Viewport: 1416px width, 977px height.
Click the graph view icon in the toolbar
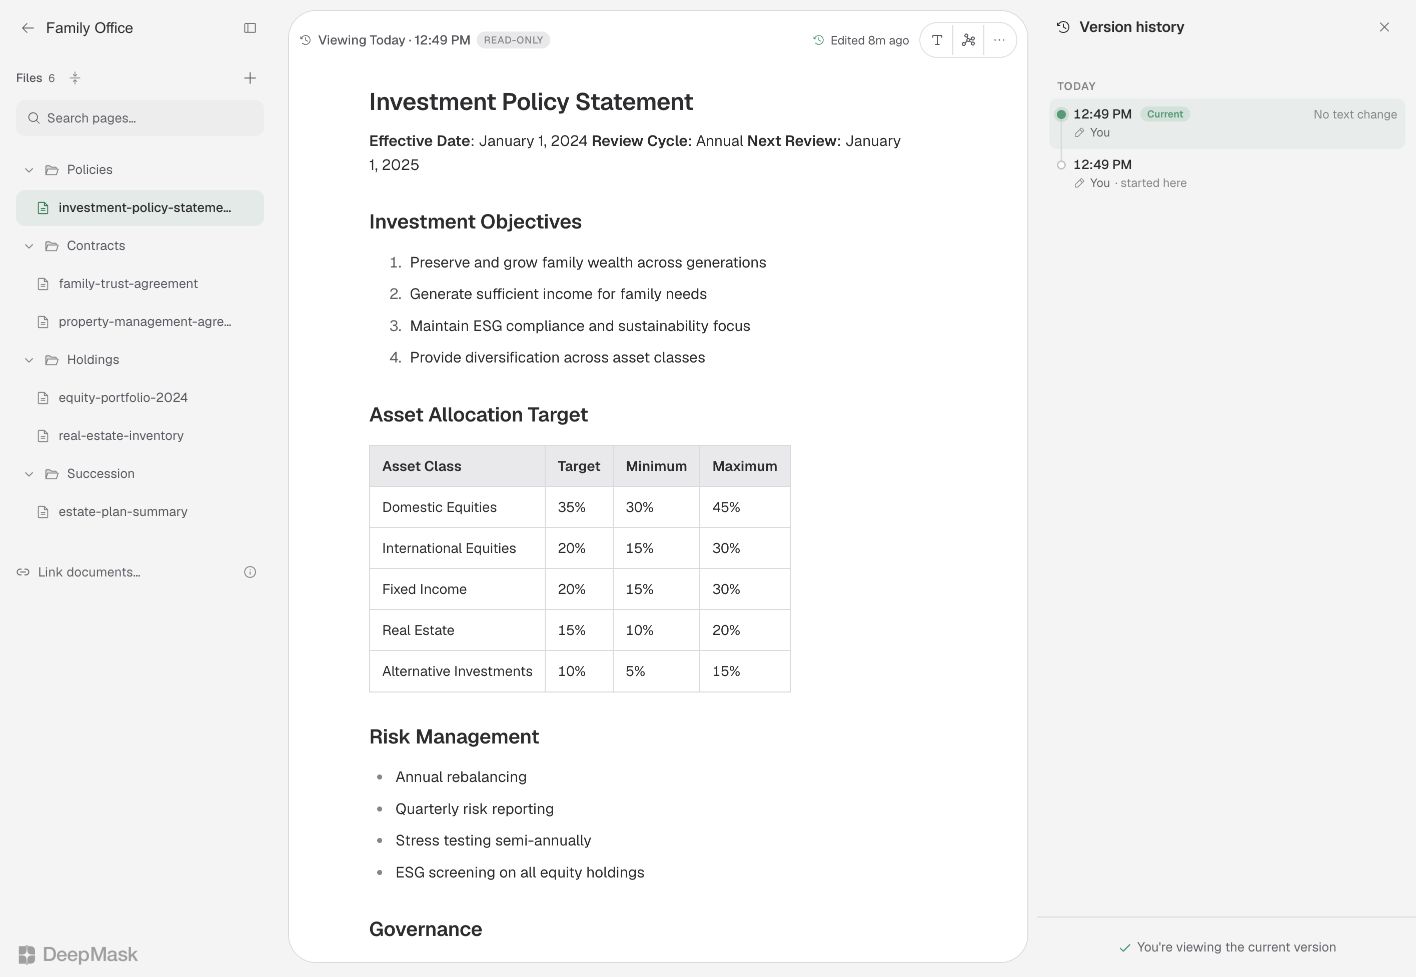(x=968, y=40)
